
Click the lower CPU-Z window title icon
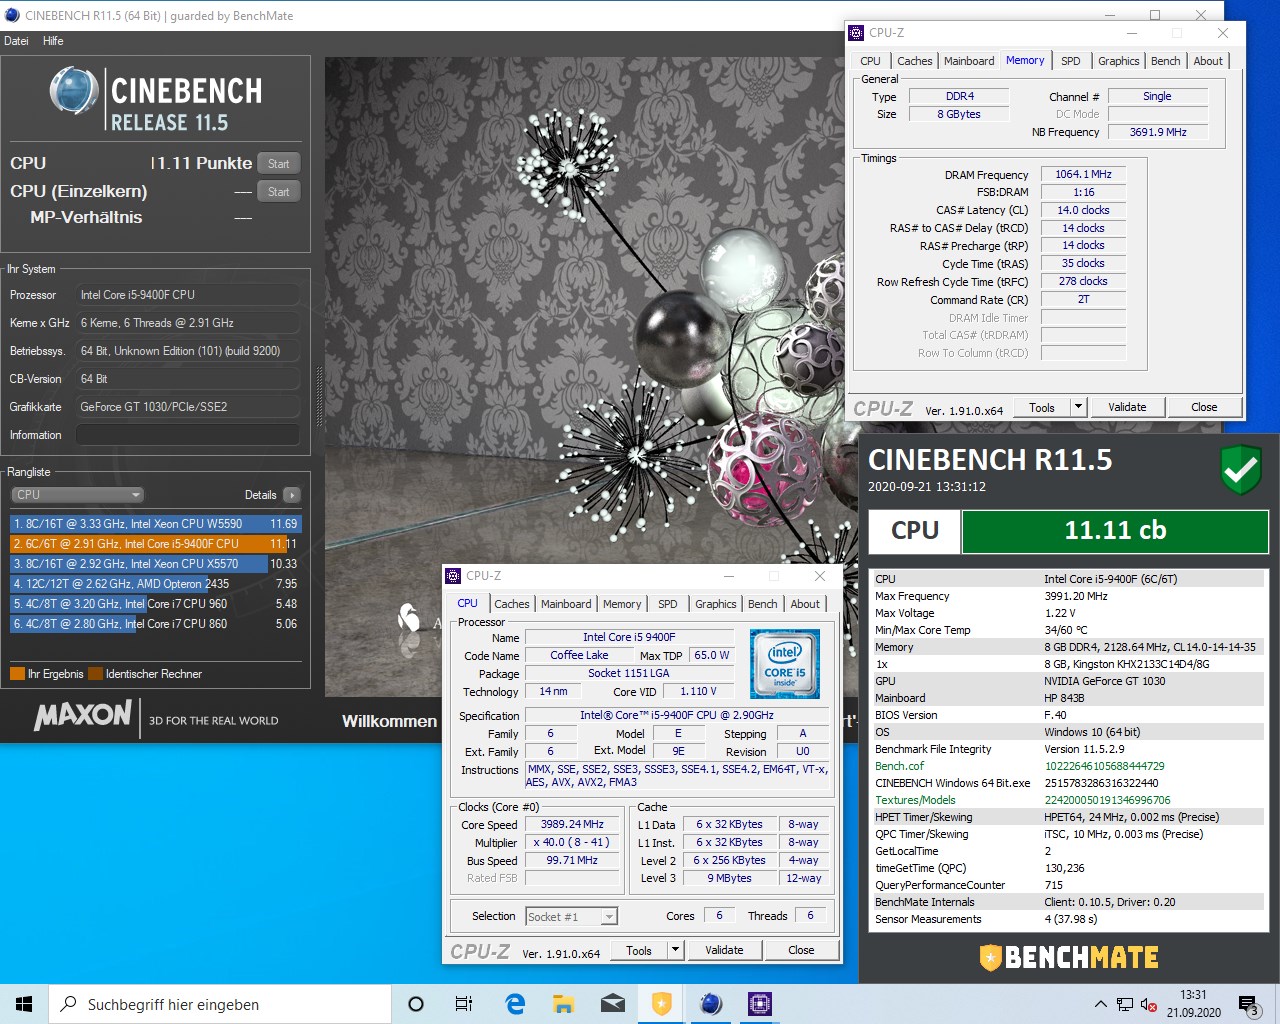(x=453, y=576)
